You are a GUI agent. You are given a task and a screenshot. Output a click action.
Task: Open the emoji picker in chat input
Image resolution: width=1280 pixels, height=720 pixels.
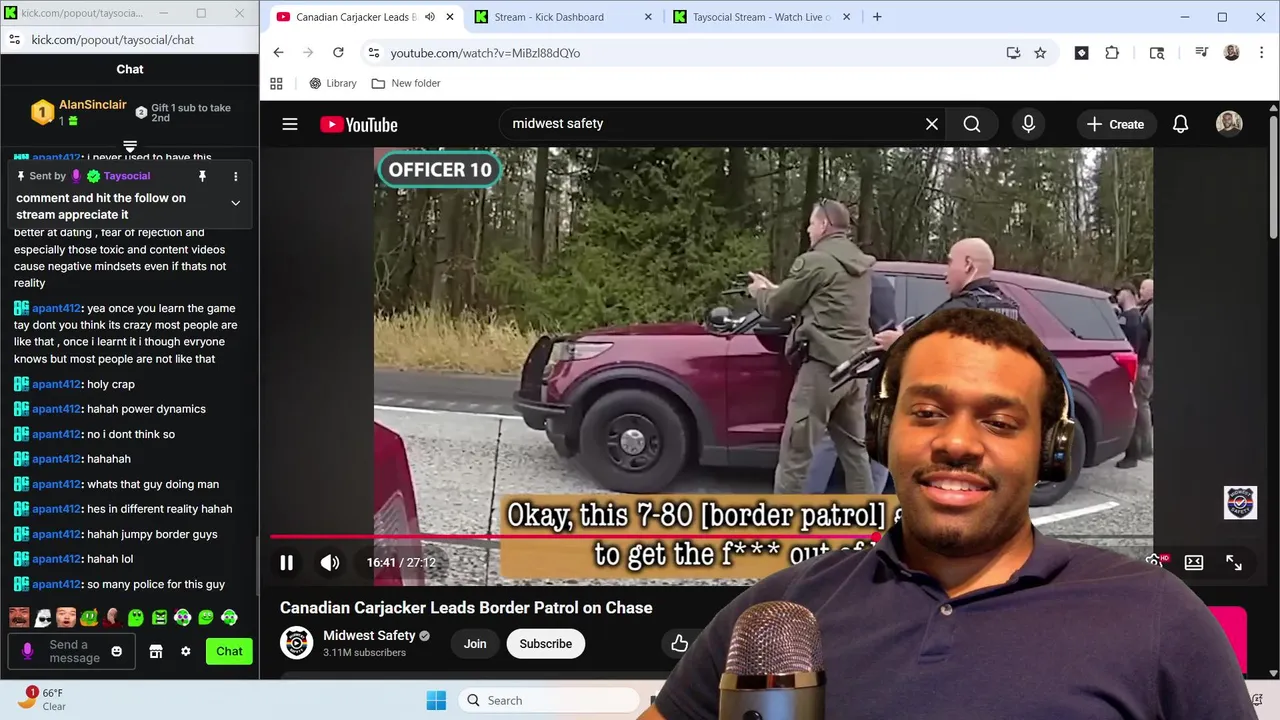117,651
